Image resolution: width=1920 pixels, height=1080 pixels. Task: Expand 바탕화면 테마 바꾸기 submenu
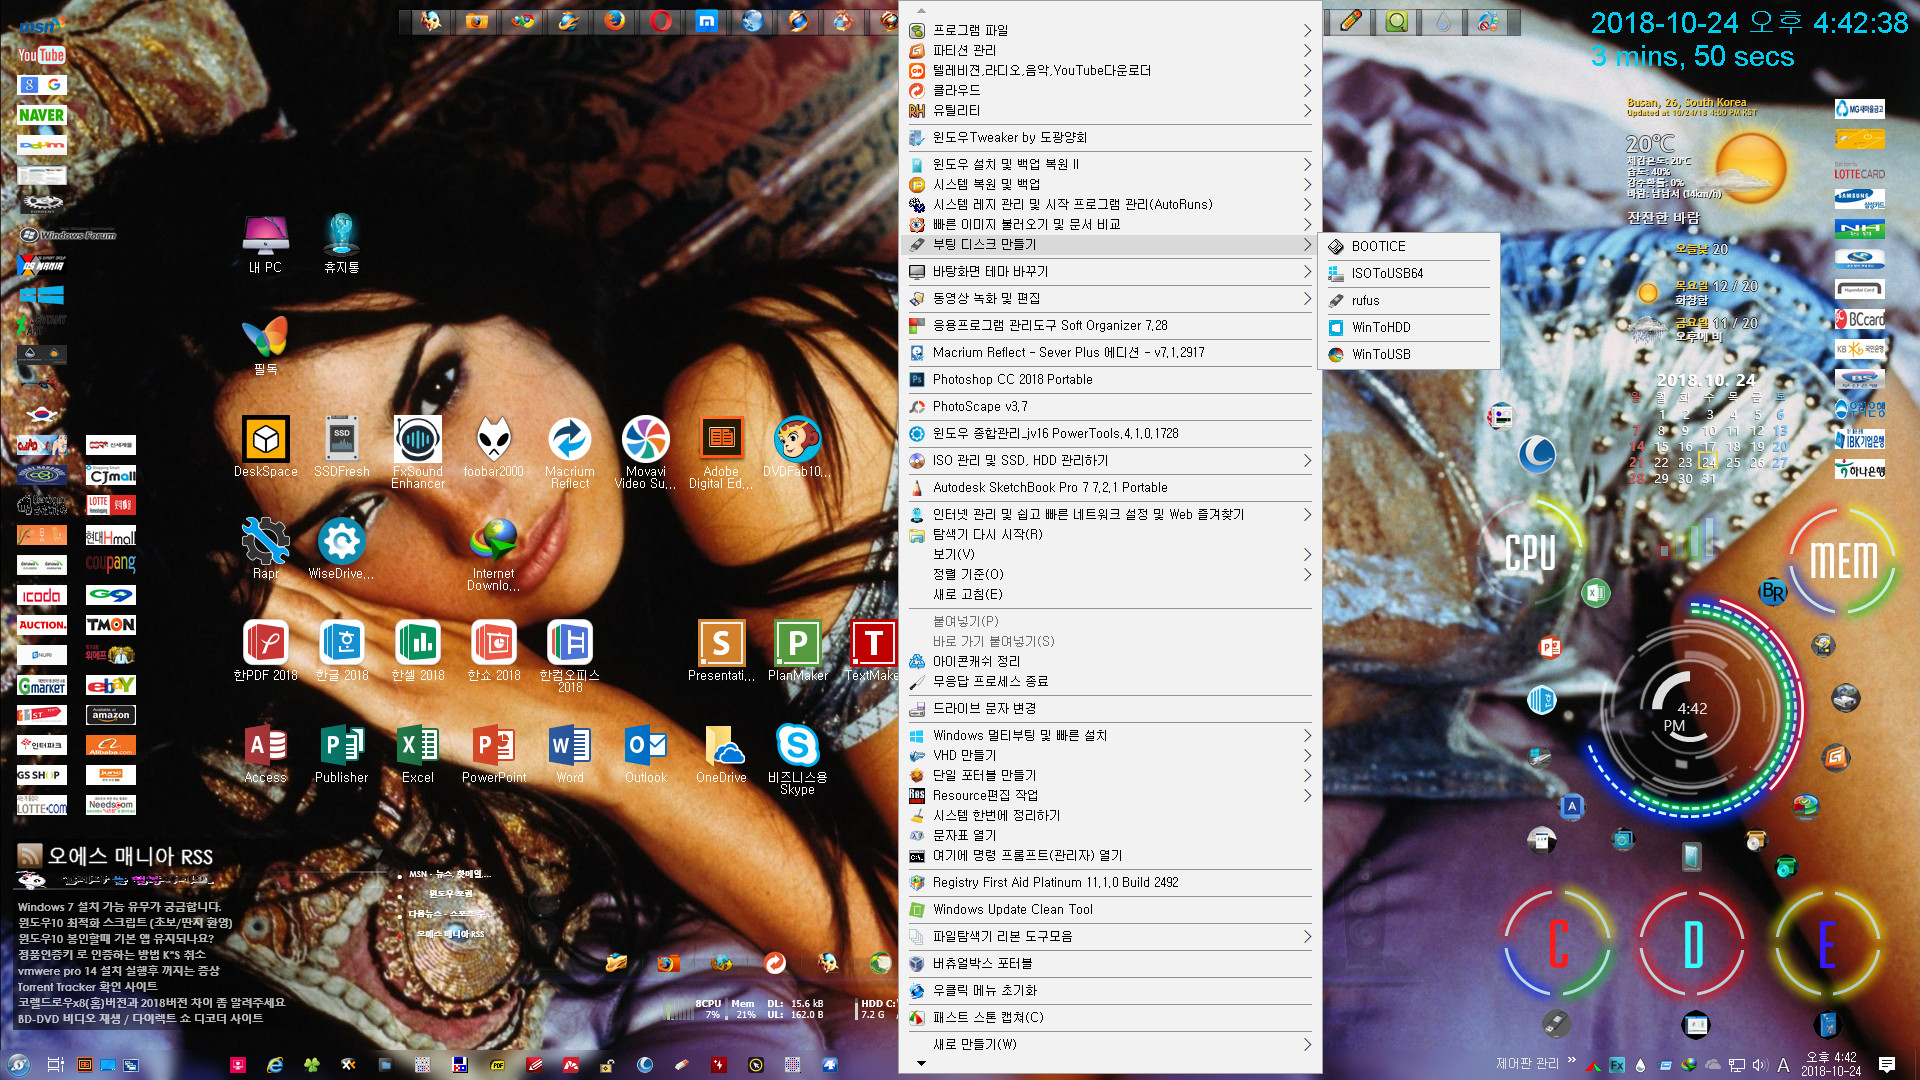(1110, 271)
